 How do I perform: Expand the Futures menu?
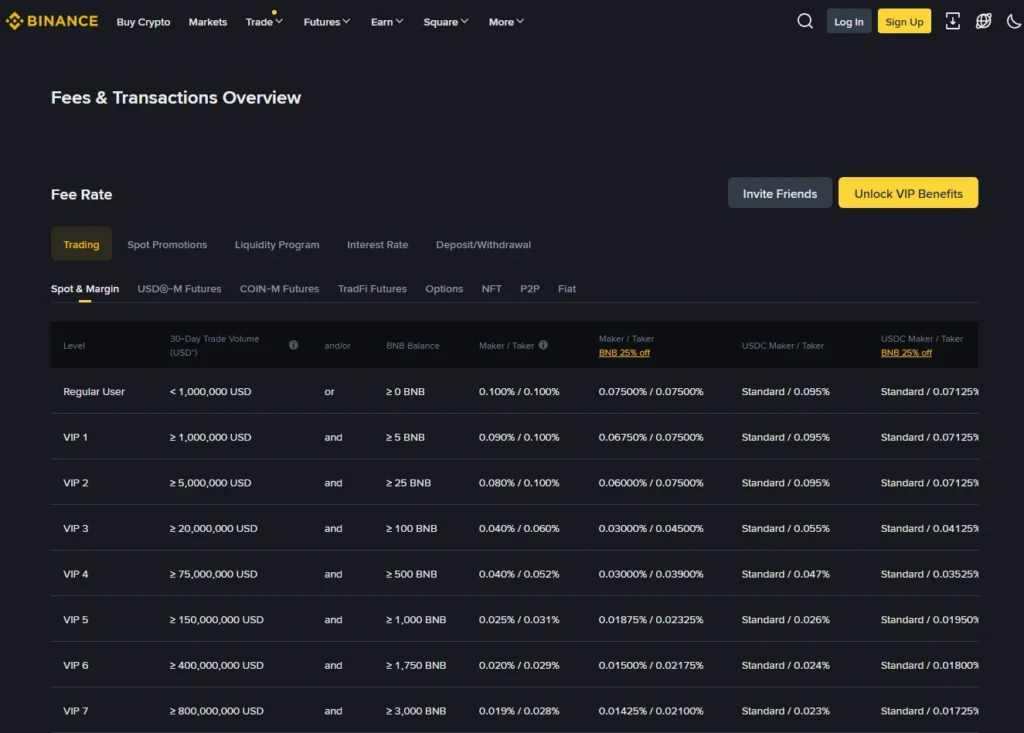pos(327,22)
